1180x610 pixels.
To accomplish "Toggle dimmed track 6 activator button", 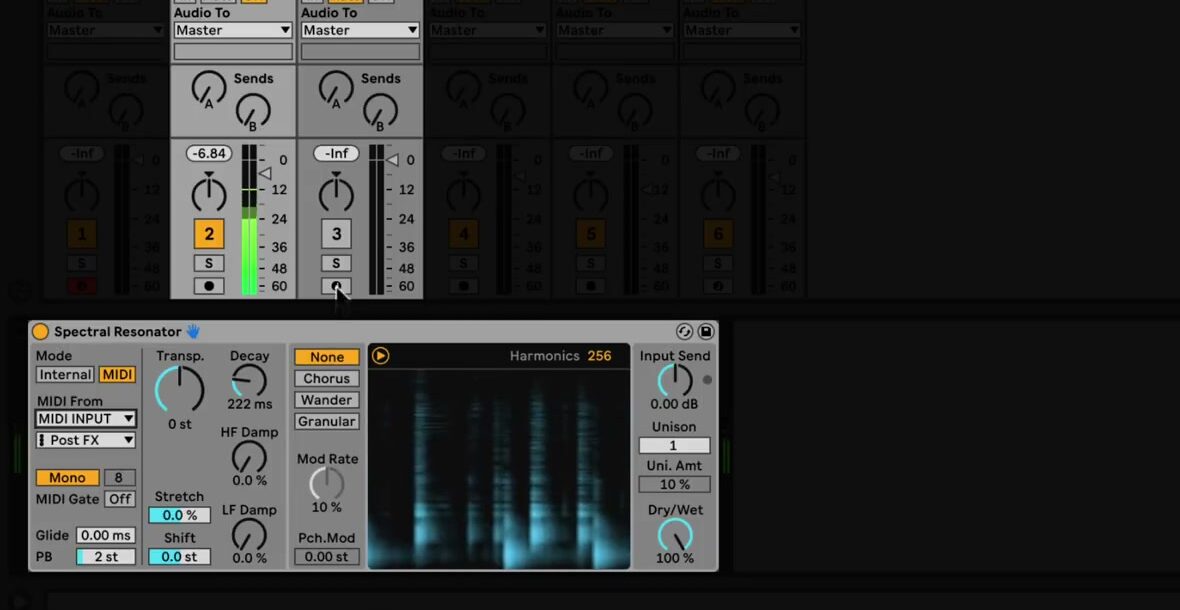I will pyautogui.click(x=717, y=234).
